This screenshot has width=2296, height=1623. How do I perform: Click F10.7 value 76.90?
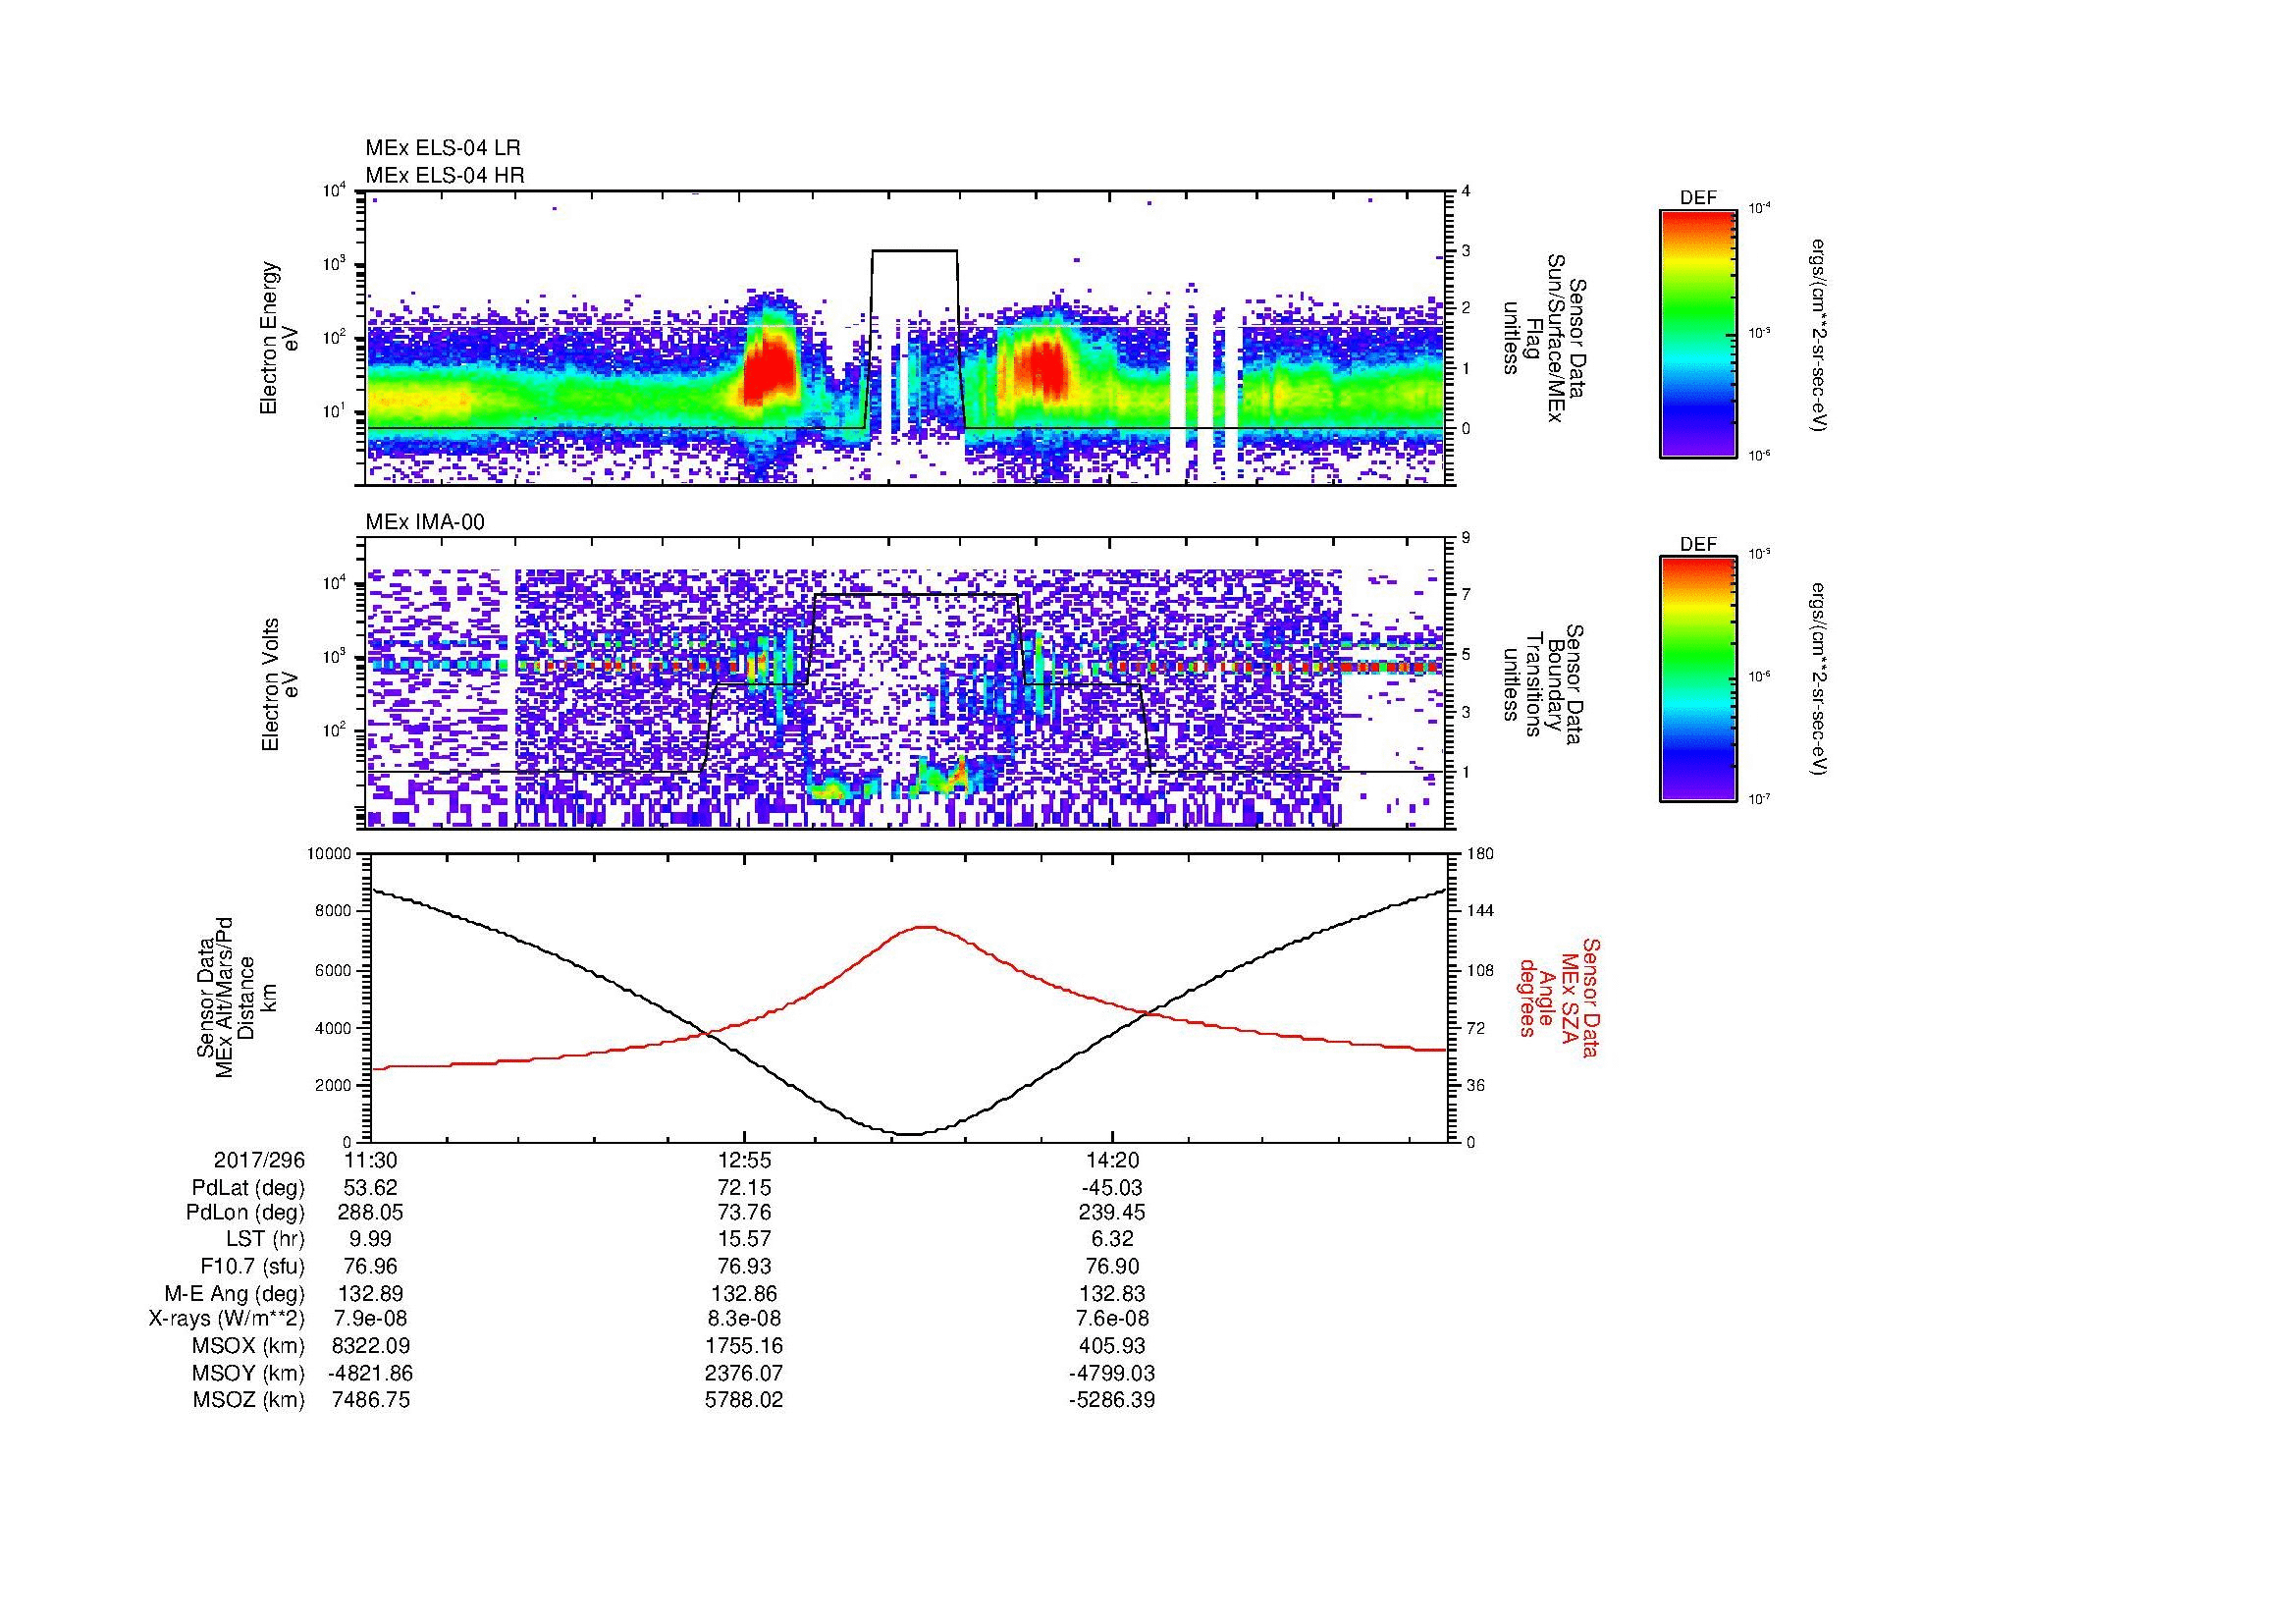tap(1112, 1266)
